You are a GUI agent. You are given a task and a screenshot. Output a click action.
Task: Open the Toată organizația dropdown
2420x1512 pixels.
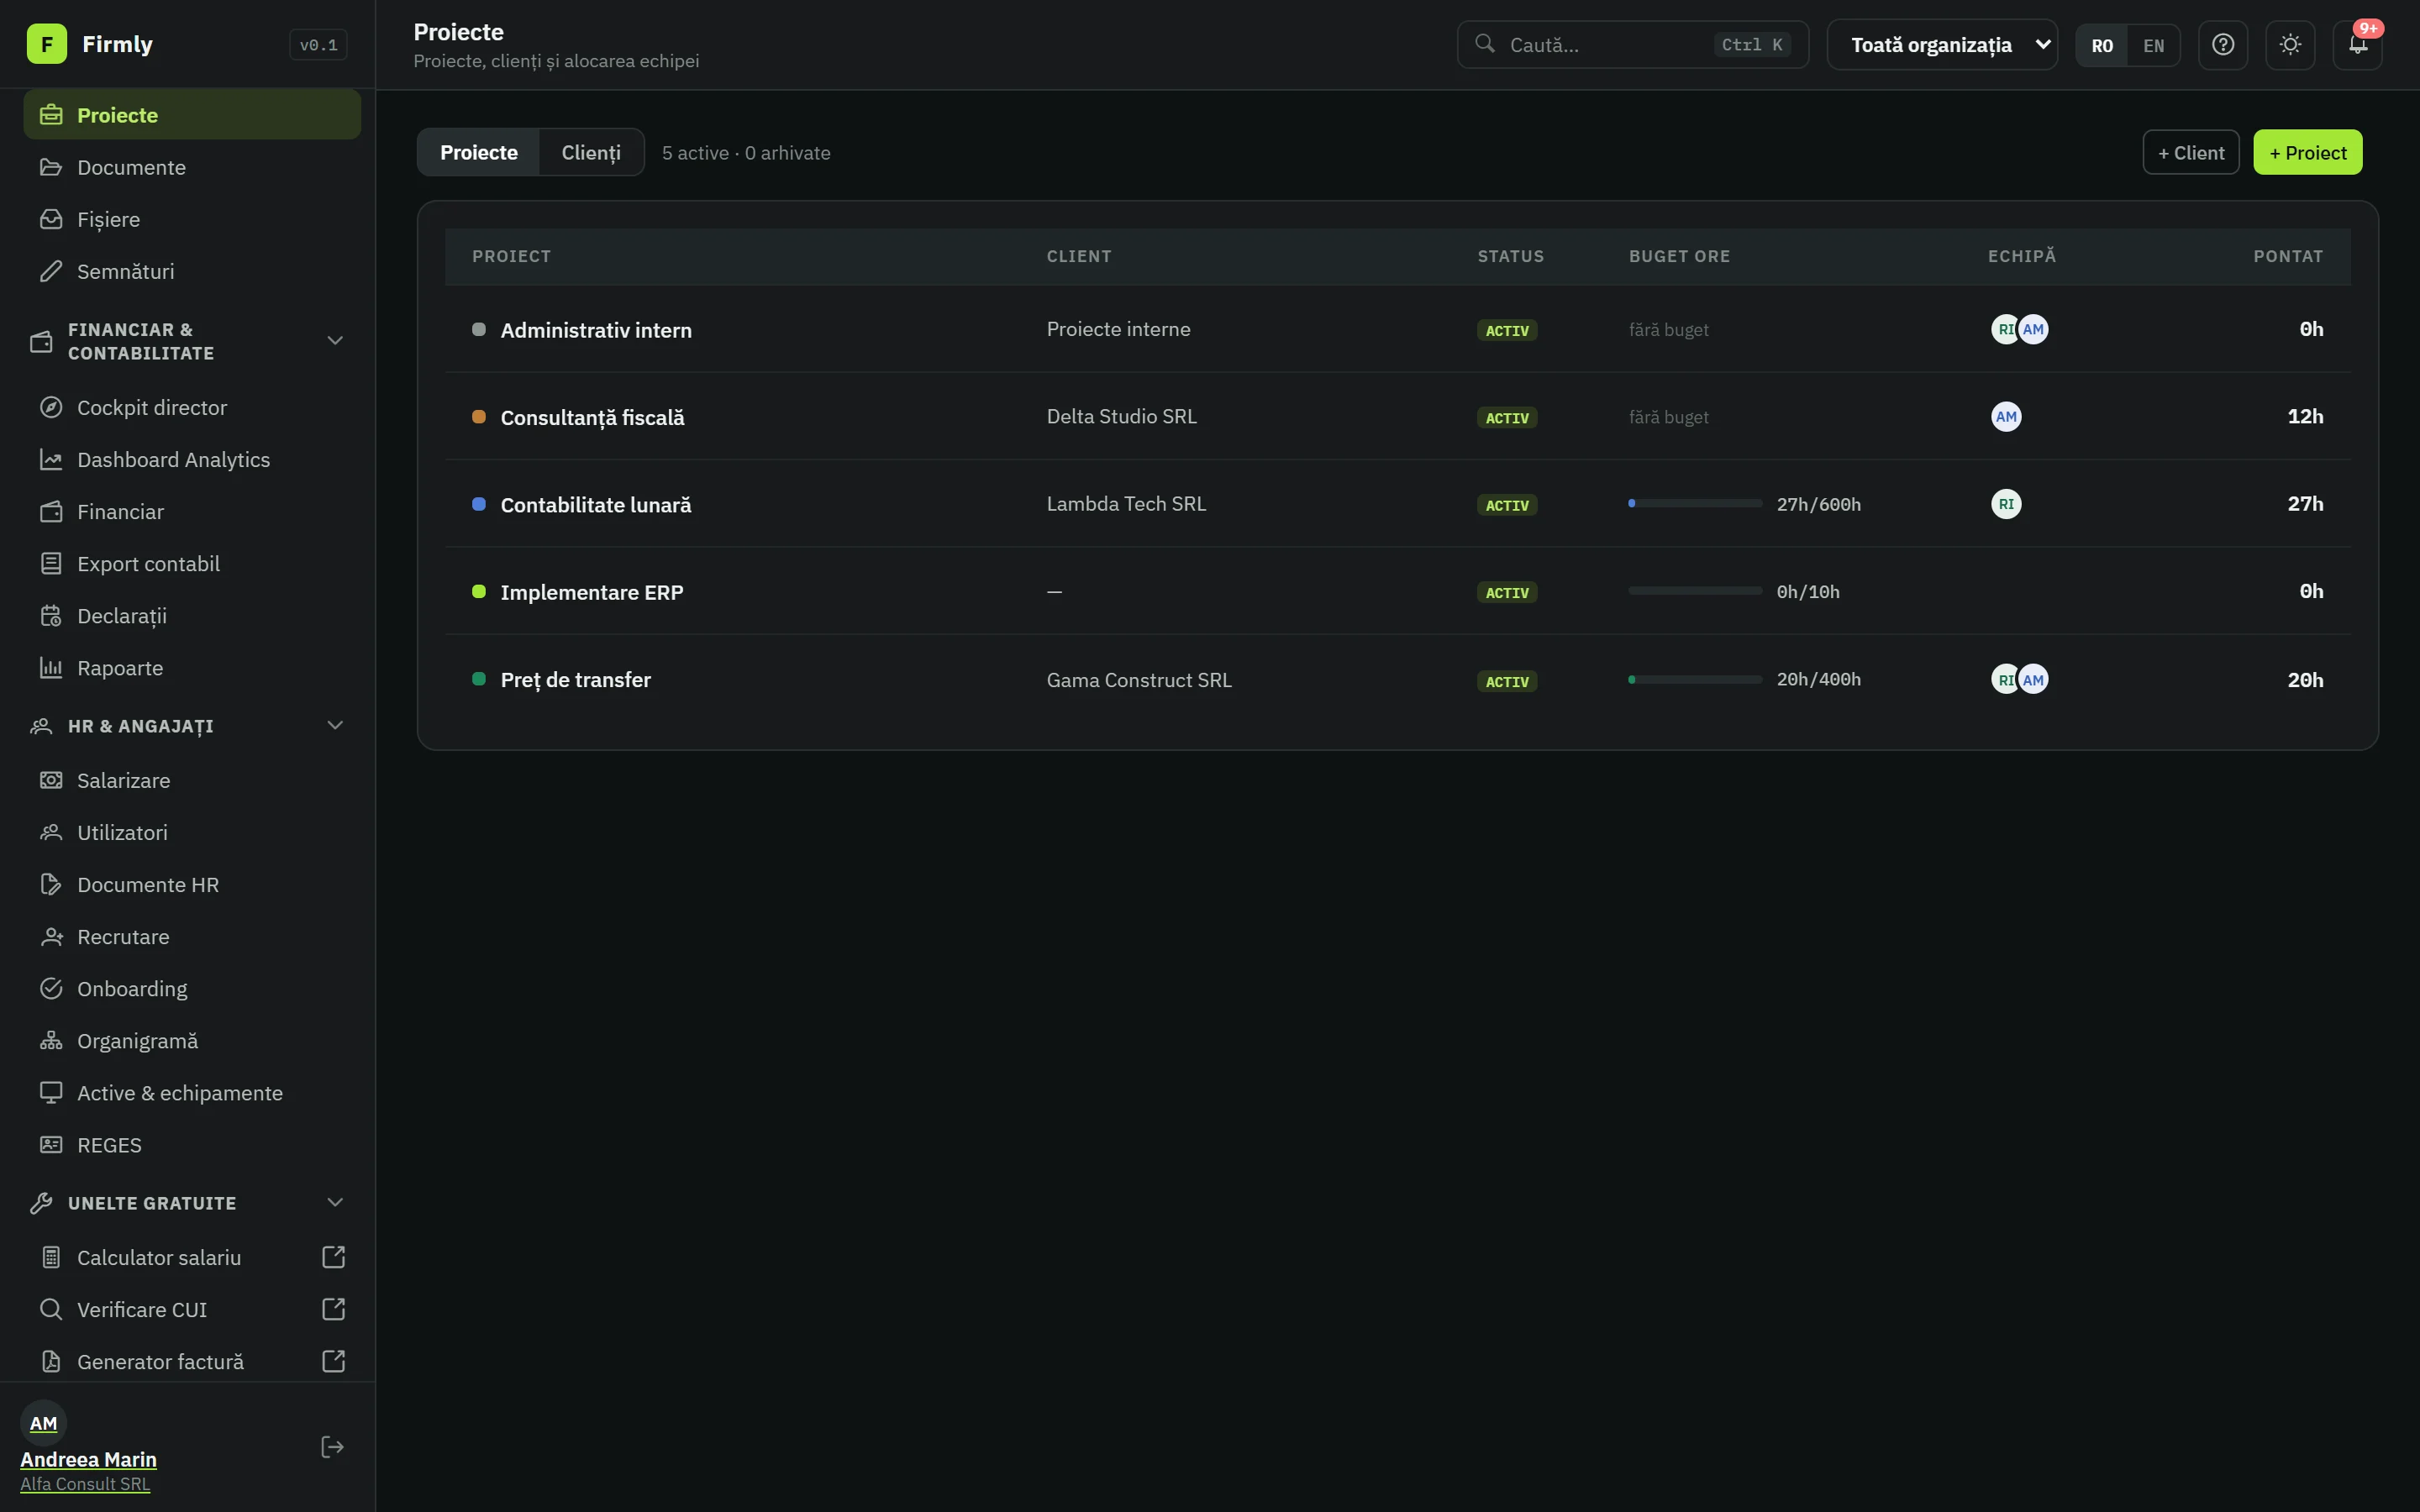(1942, 45)
